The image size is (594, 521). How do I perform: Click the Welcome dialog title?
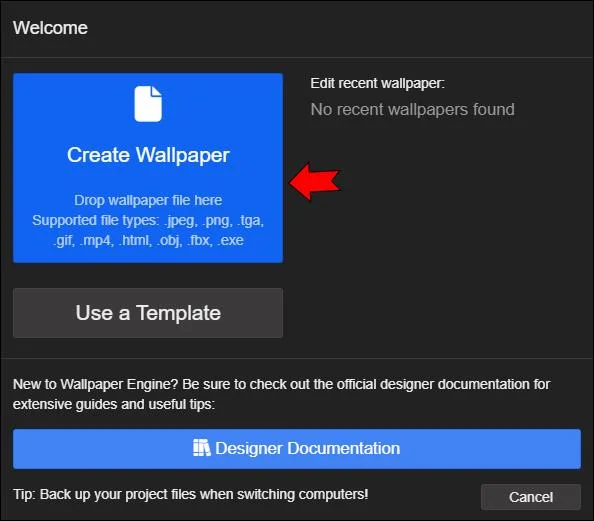click(50, 28)
